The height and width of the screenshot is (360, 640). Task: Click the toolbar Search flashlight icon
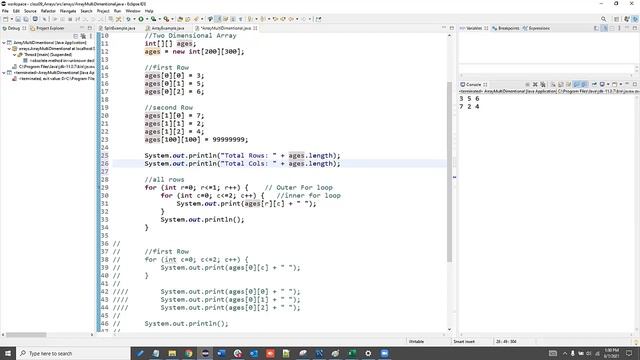tap(196, 19)
